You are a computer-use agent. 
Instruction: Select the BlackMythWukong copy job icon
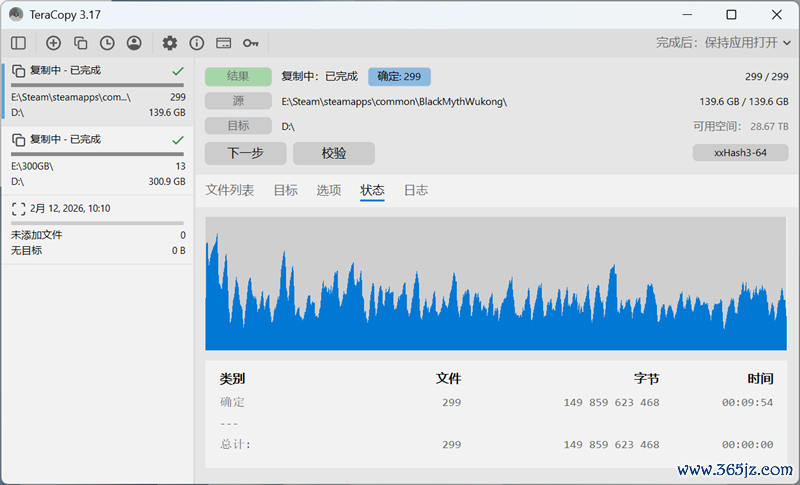tap(18, 70)
